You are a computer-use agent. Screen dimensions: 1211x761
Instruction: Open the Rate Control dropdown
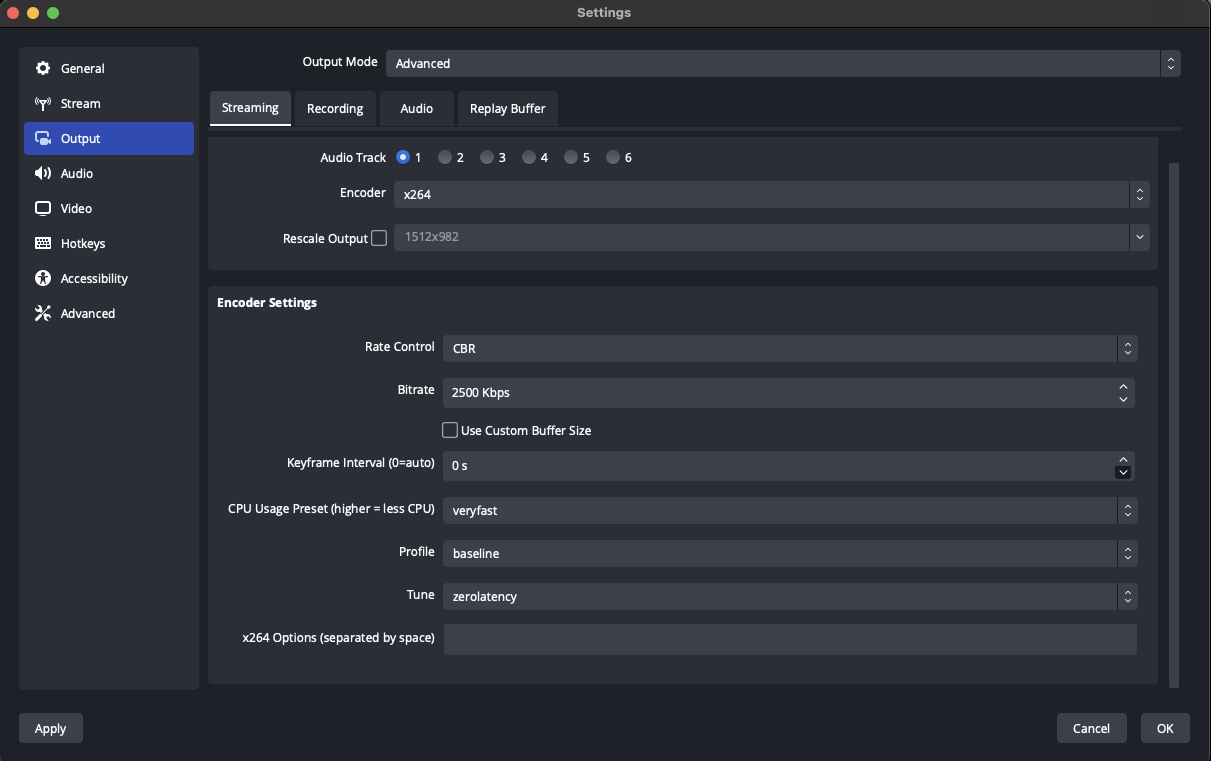point(790,348)
